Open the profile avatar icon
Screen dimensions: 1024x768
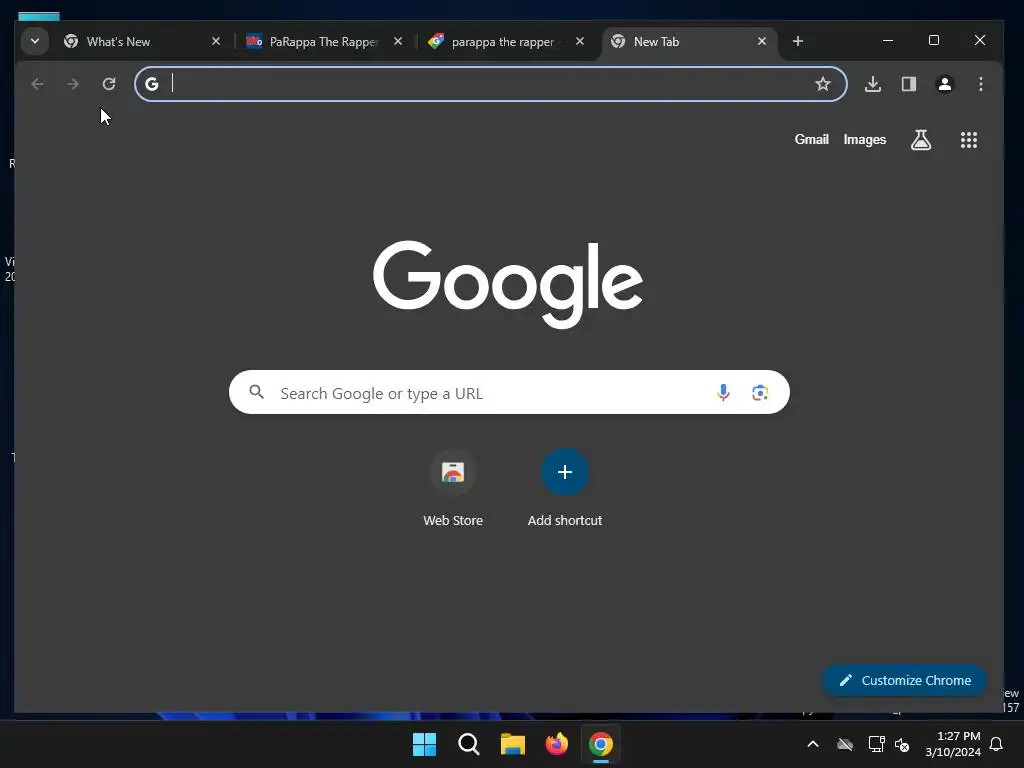pyautogui.click(x=944, y=84)
